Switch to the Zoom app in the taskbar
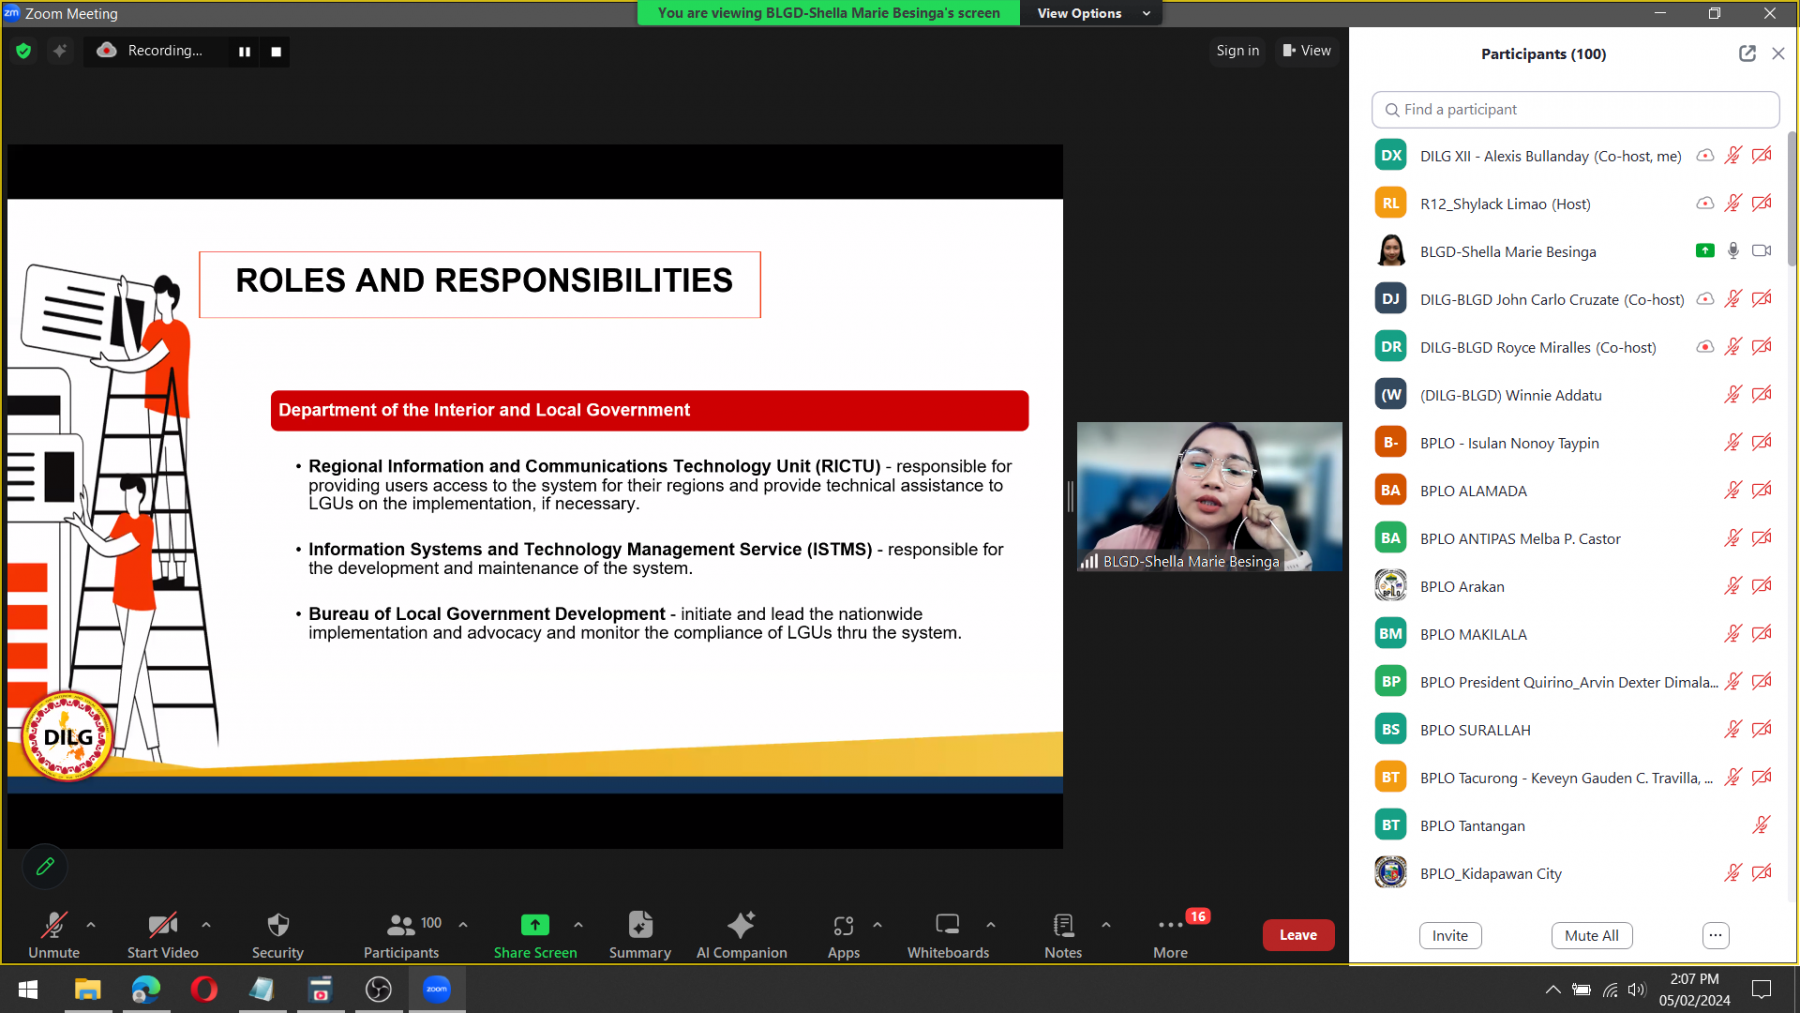 pos(437,990)
